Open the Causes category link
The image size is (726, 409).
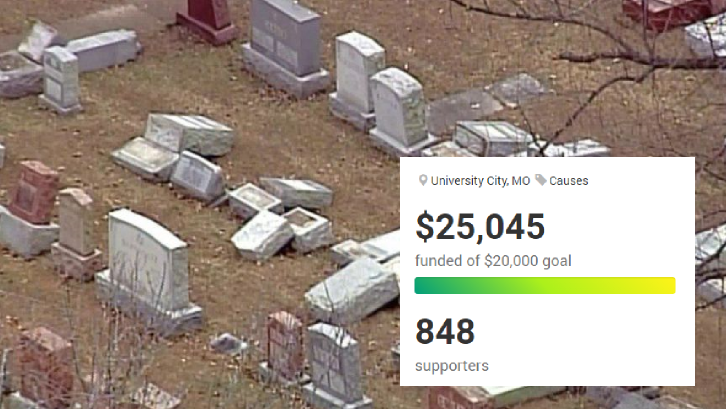click(x=569, y=181)
